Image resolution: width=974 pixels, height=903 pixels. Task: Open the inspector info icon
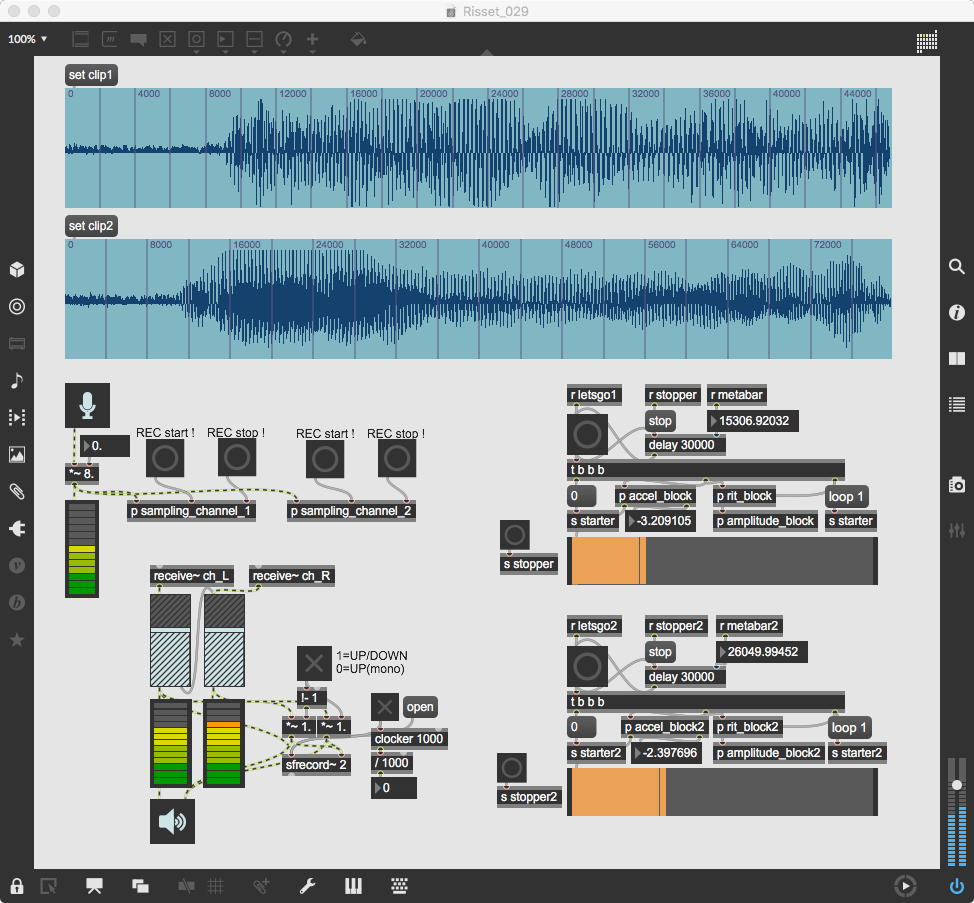tap(957, 313)
